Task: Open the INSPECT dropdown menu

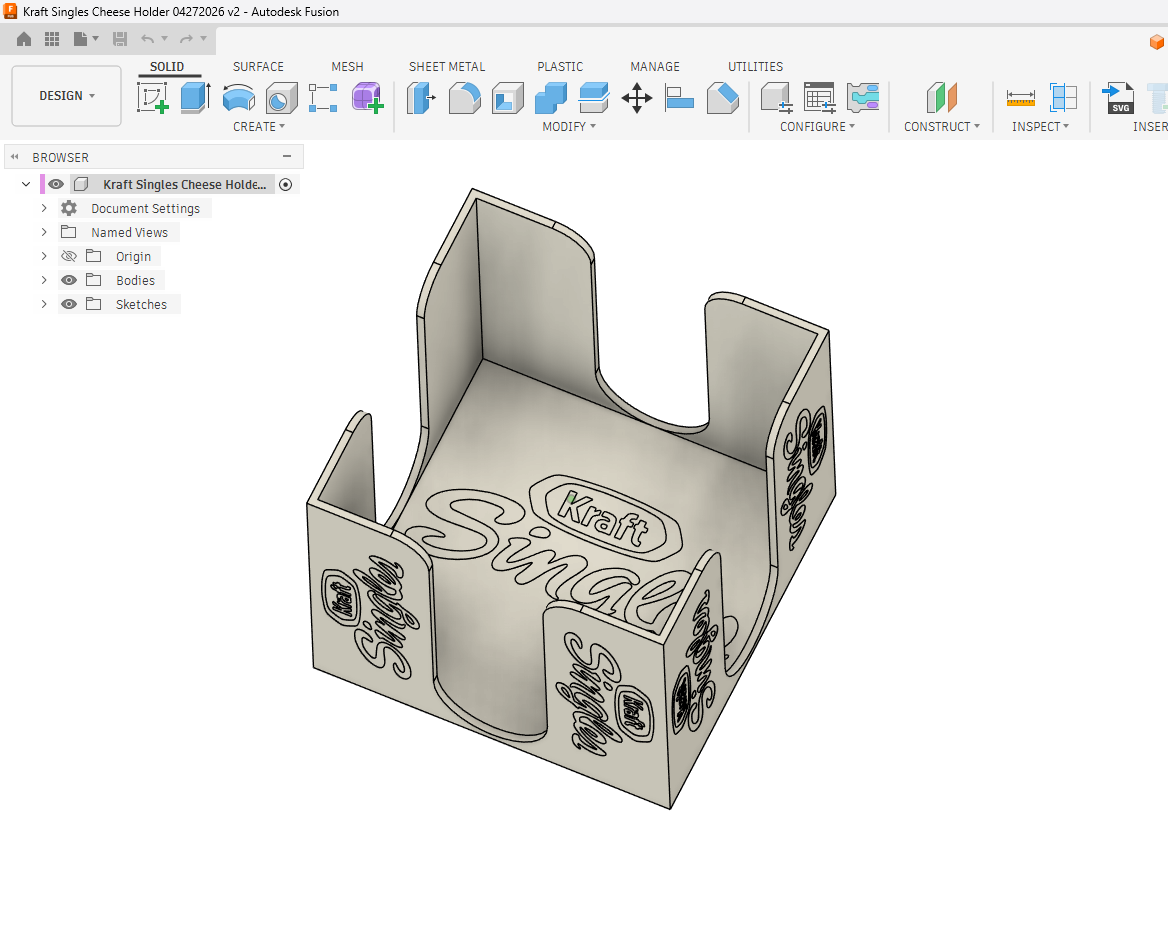Action: point(1040,127)
